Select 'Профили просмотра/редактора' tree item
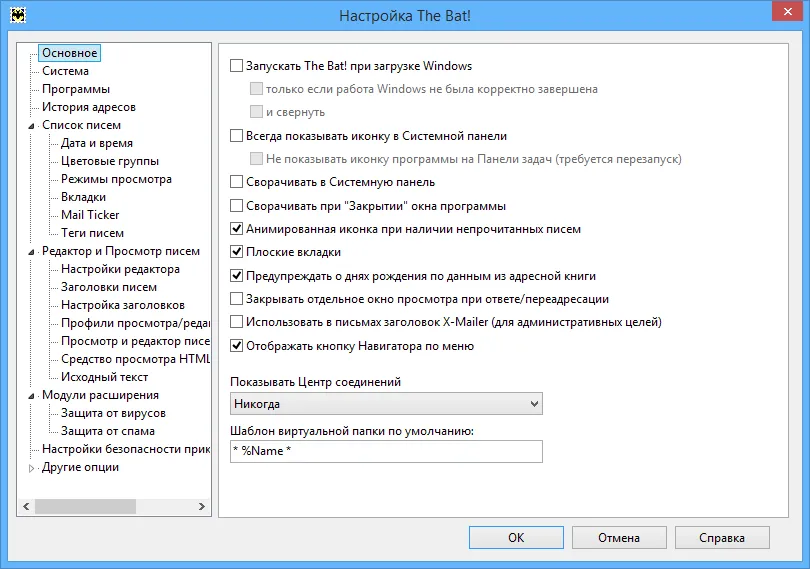Screen dimensions: 810x569 coord(135,324)
